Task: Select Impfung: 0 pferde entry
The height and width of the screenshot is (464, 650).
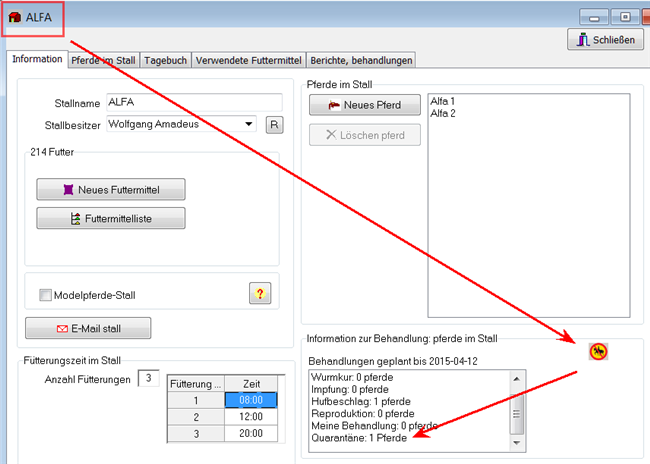Action: (x=349, y=389)
